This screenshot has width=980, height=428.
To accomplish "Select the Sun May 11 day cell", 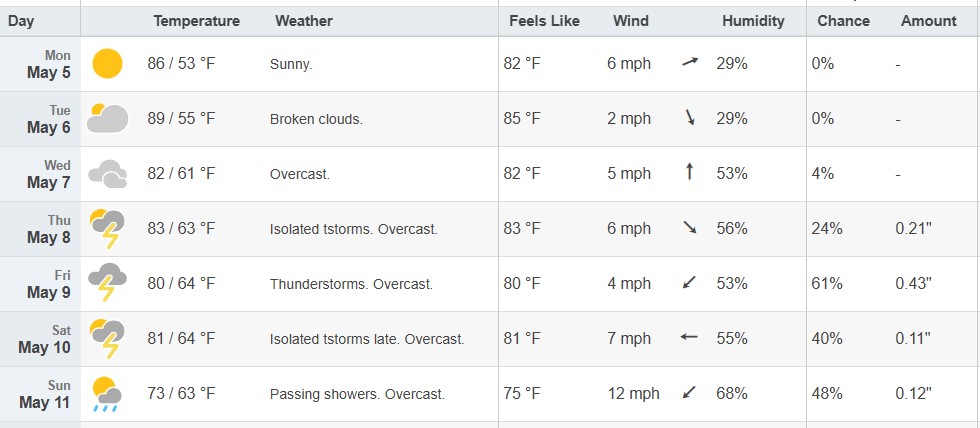I will (41, 394).
